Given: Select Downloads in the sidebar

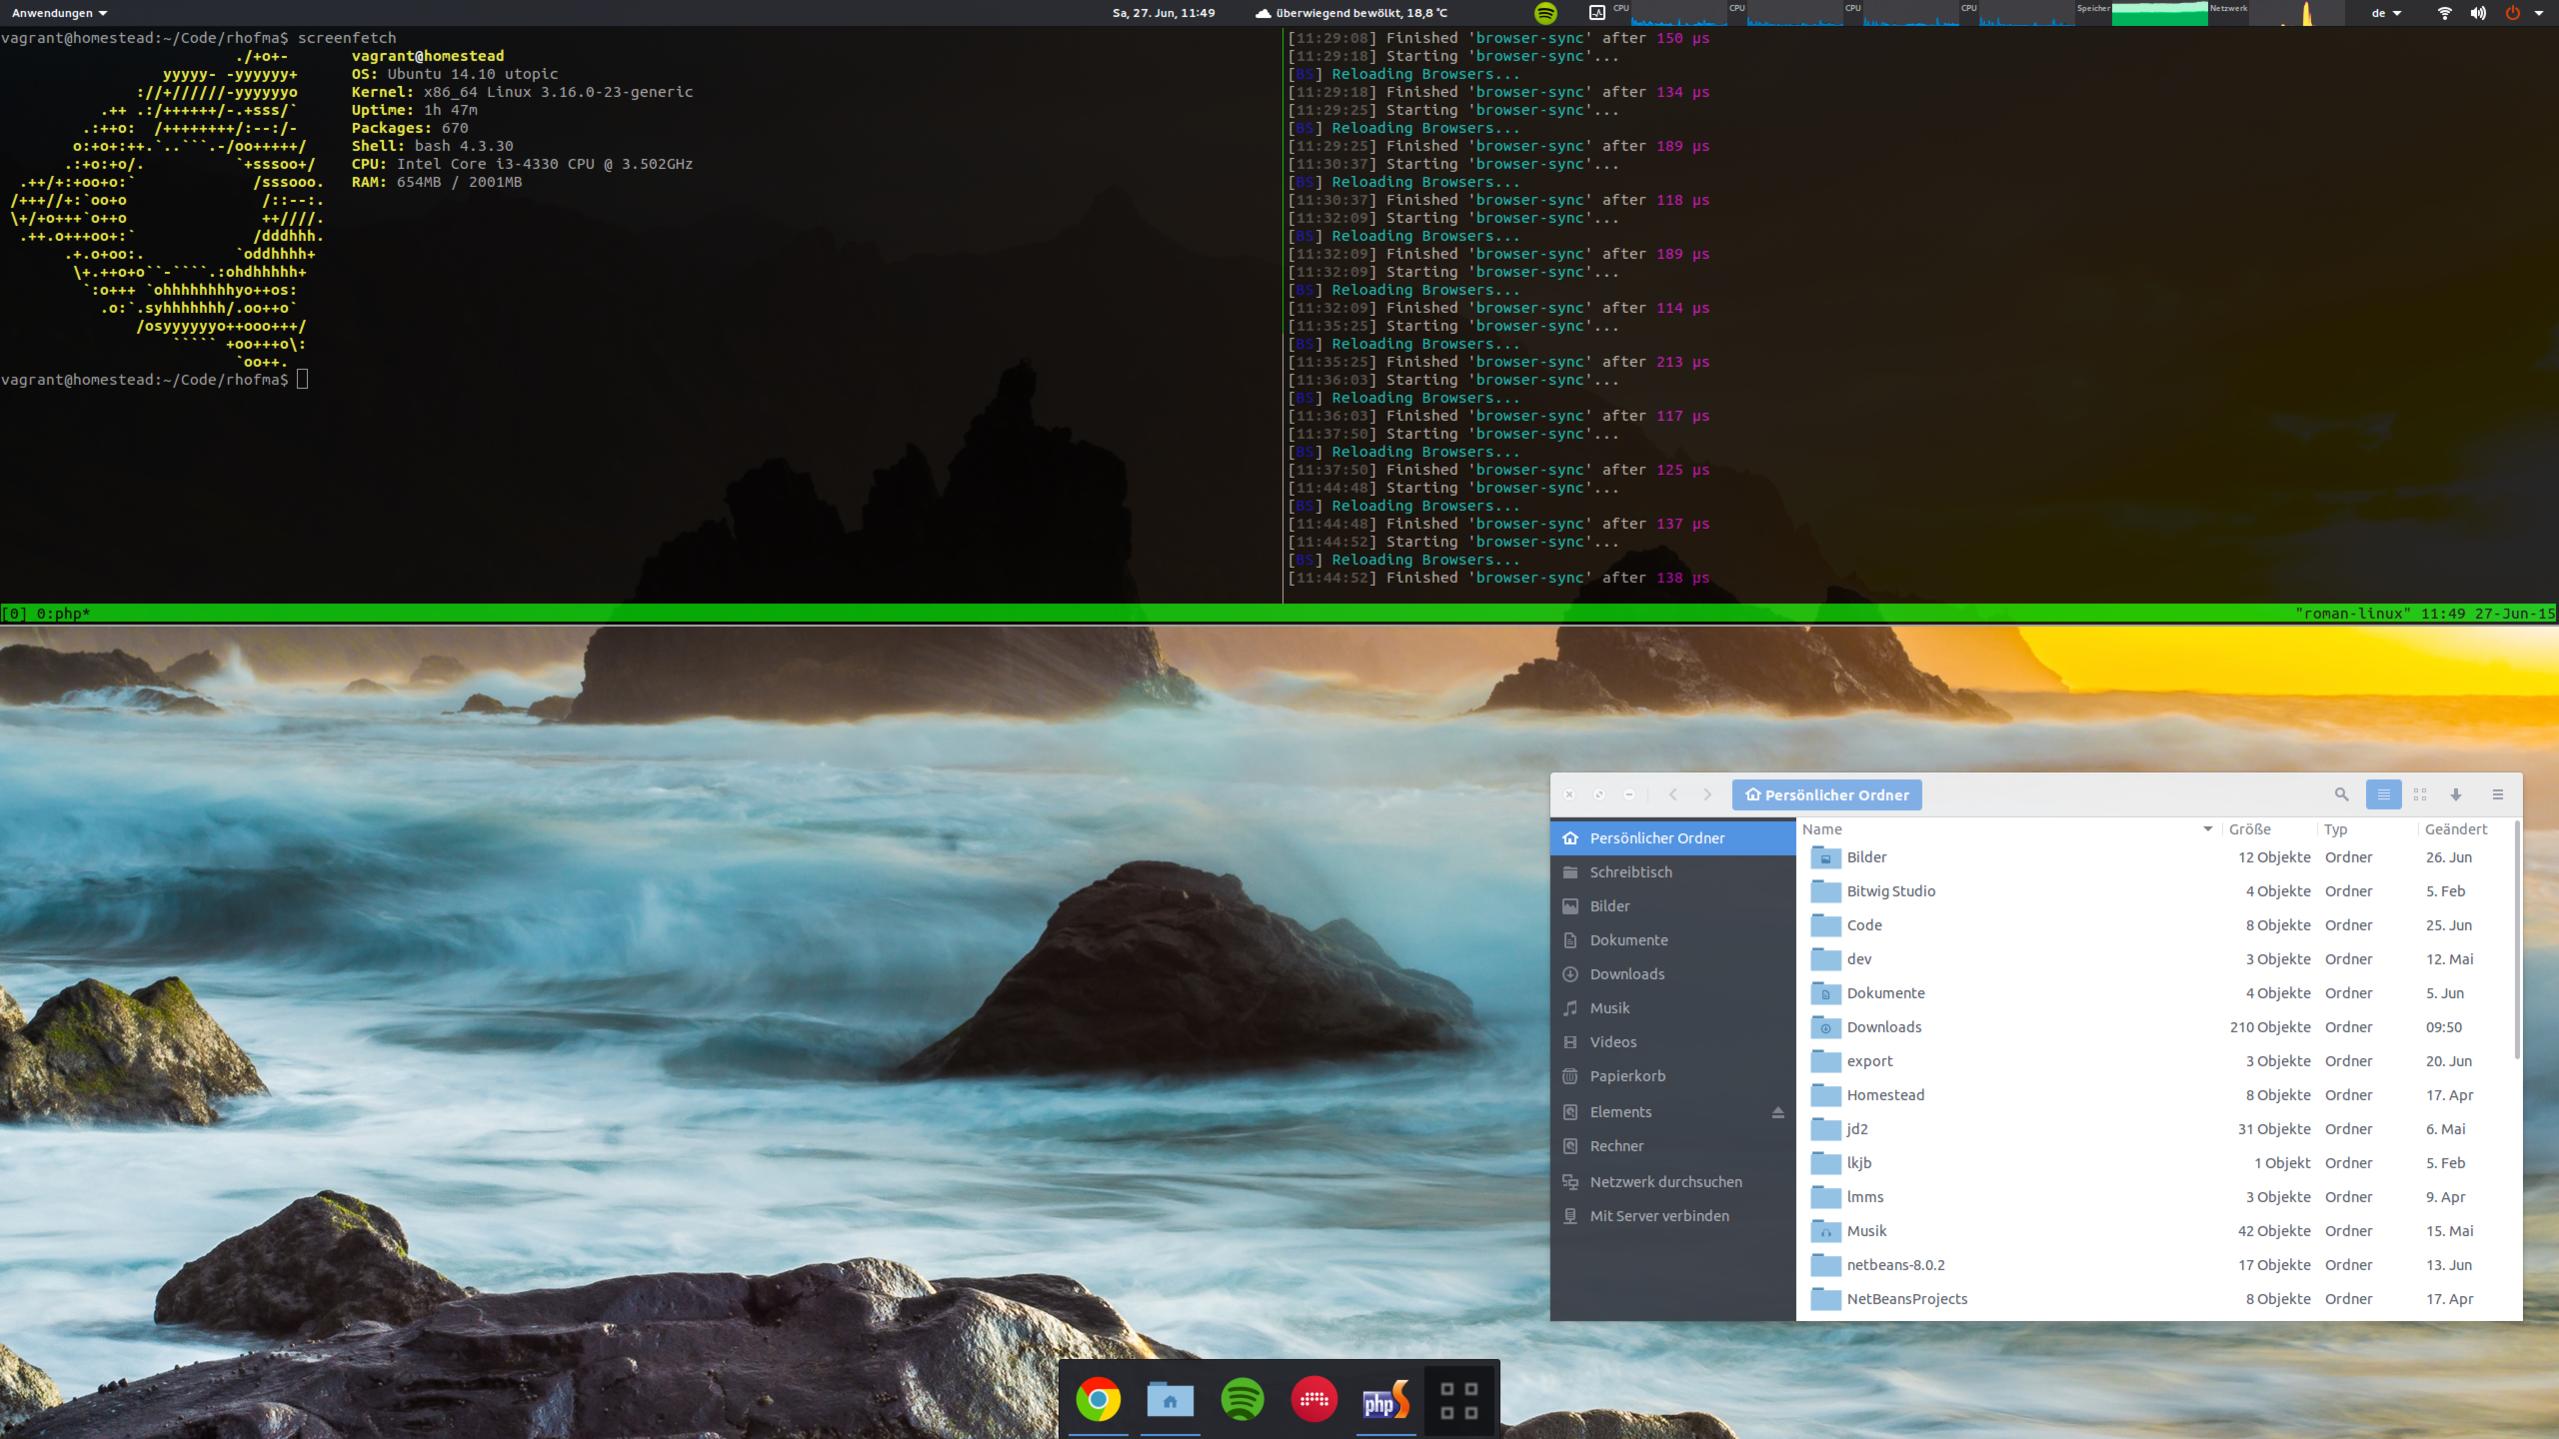Looking at the screenshot, I should 1627,974.
